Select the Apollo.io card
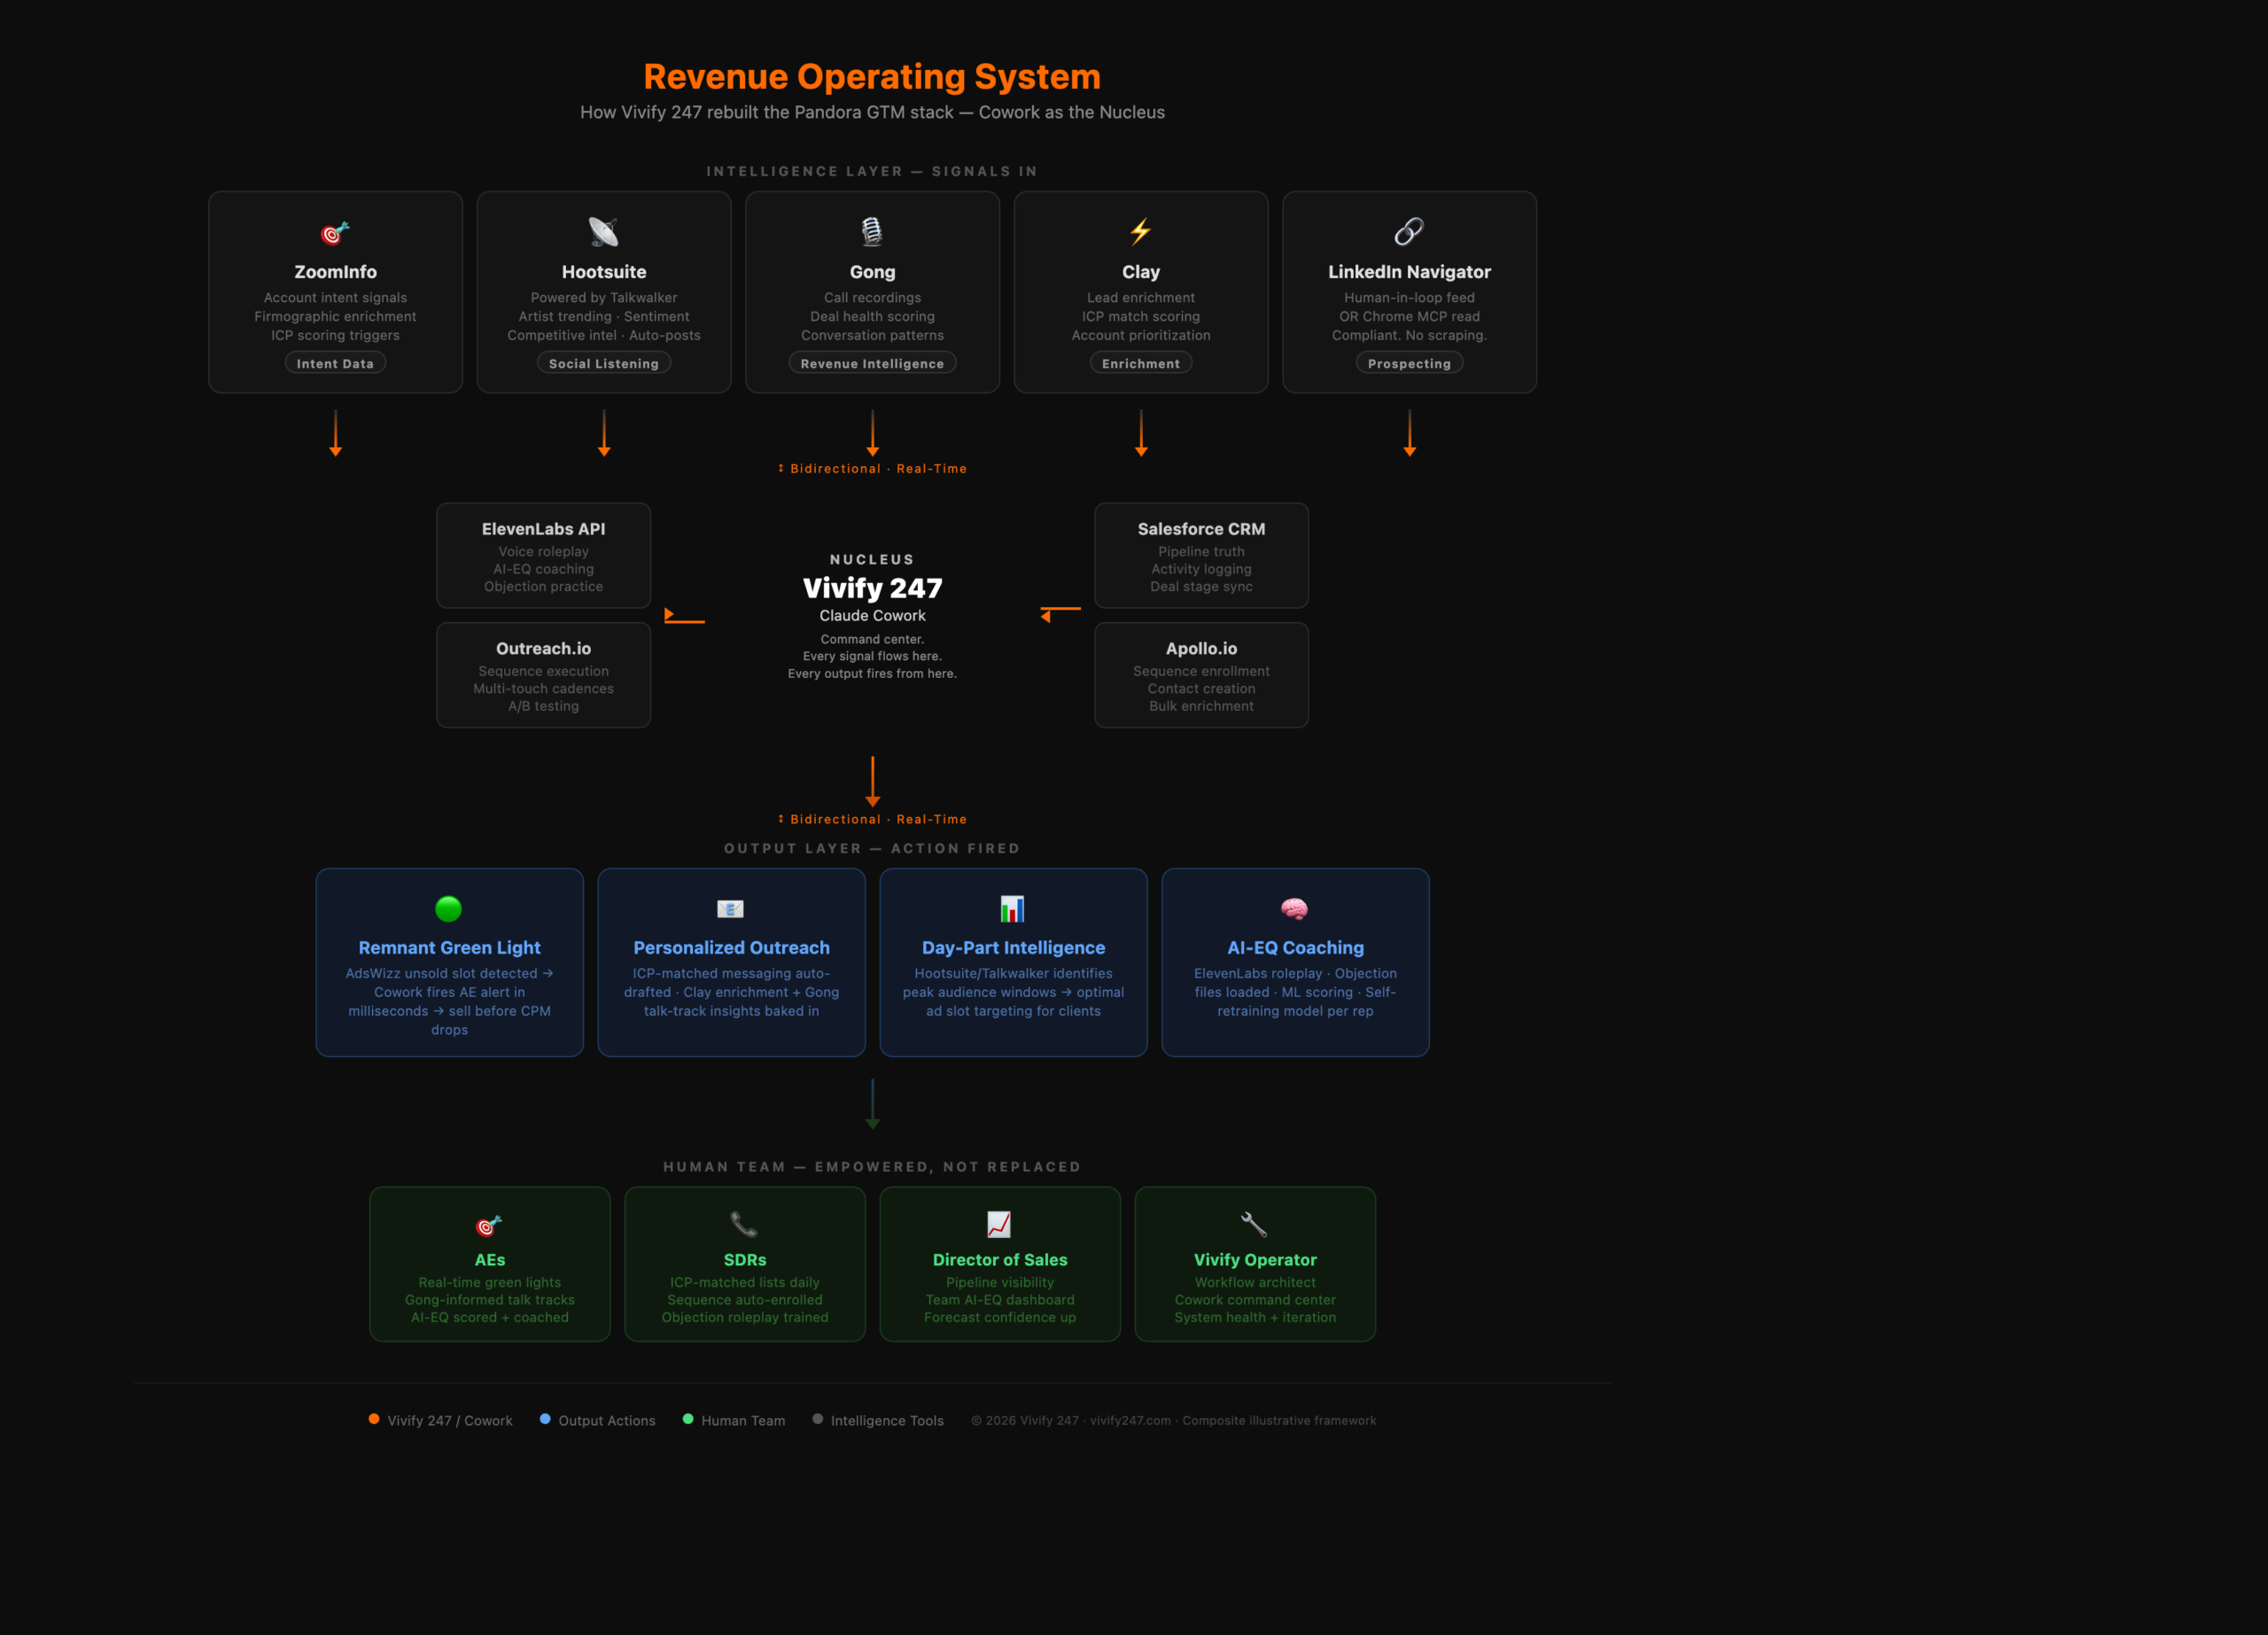Viewport: 2268px width, 1635px height. (1201, 675)
